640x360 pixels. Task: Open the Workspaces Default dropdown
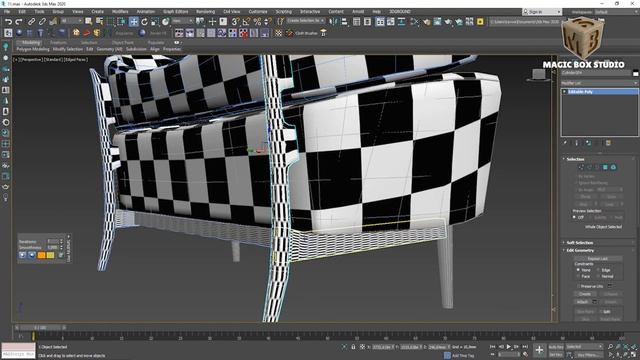coord(616,12)
